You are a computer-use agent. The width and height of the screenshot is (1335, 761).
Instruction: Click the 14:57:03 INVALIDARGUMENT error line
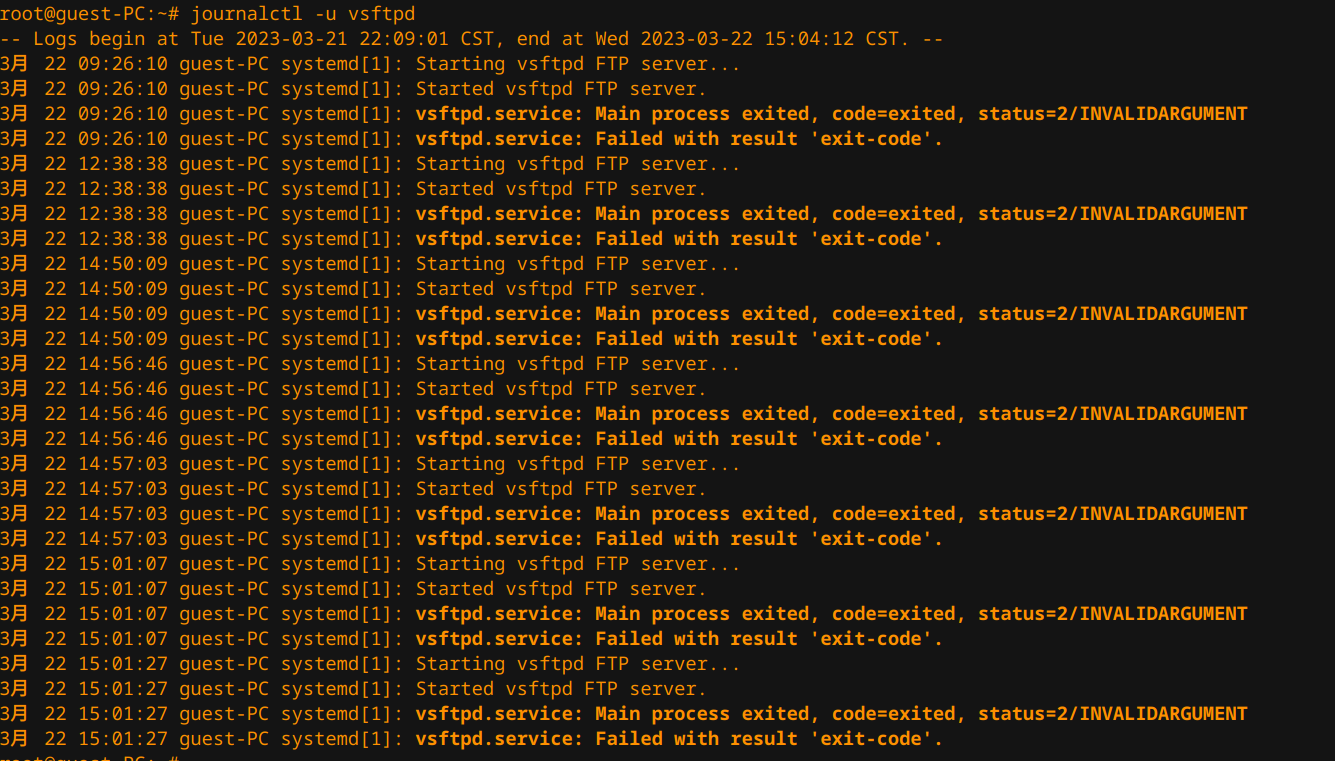[x=624, y=514]
